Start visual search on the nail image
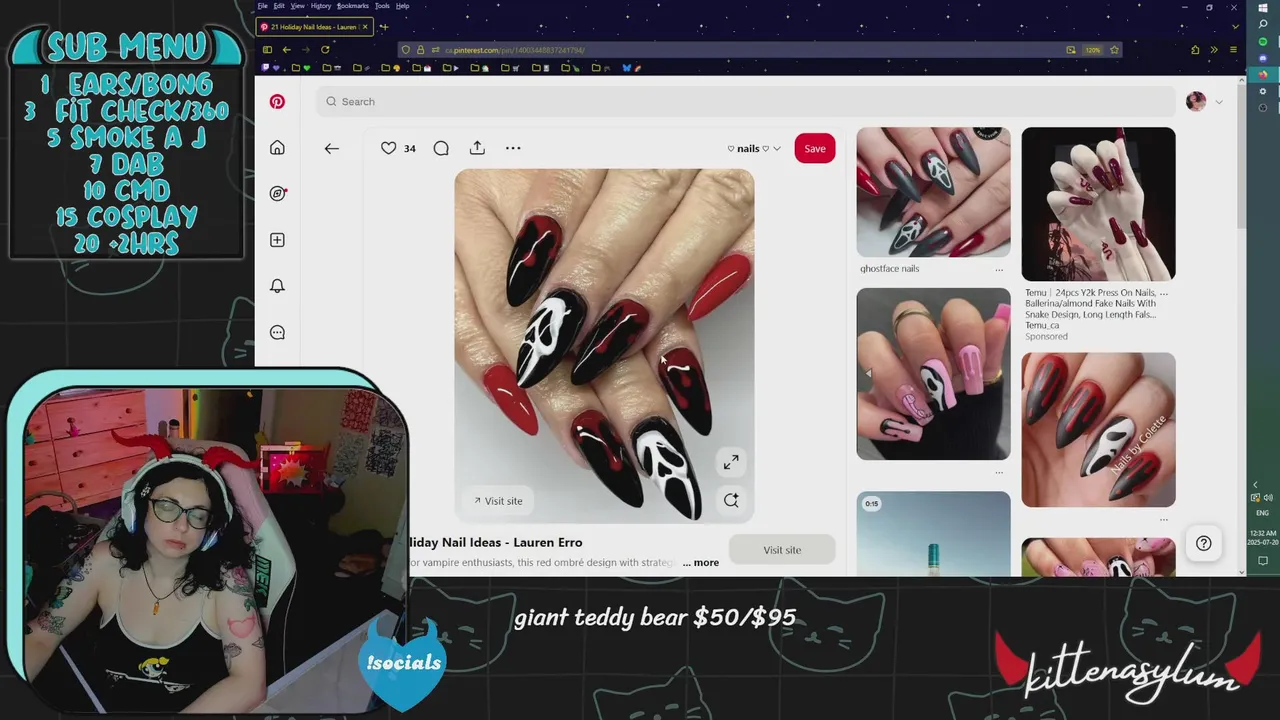This screenshot has height=720, width=1280. tap(731, 500)
